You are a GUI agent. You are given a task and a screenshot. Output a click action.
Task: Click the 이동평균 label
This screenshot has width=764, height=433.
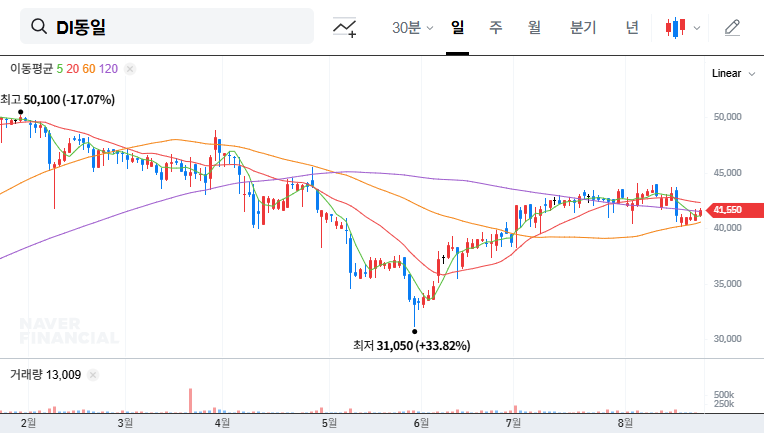click(31, 69)
